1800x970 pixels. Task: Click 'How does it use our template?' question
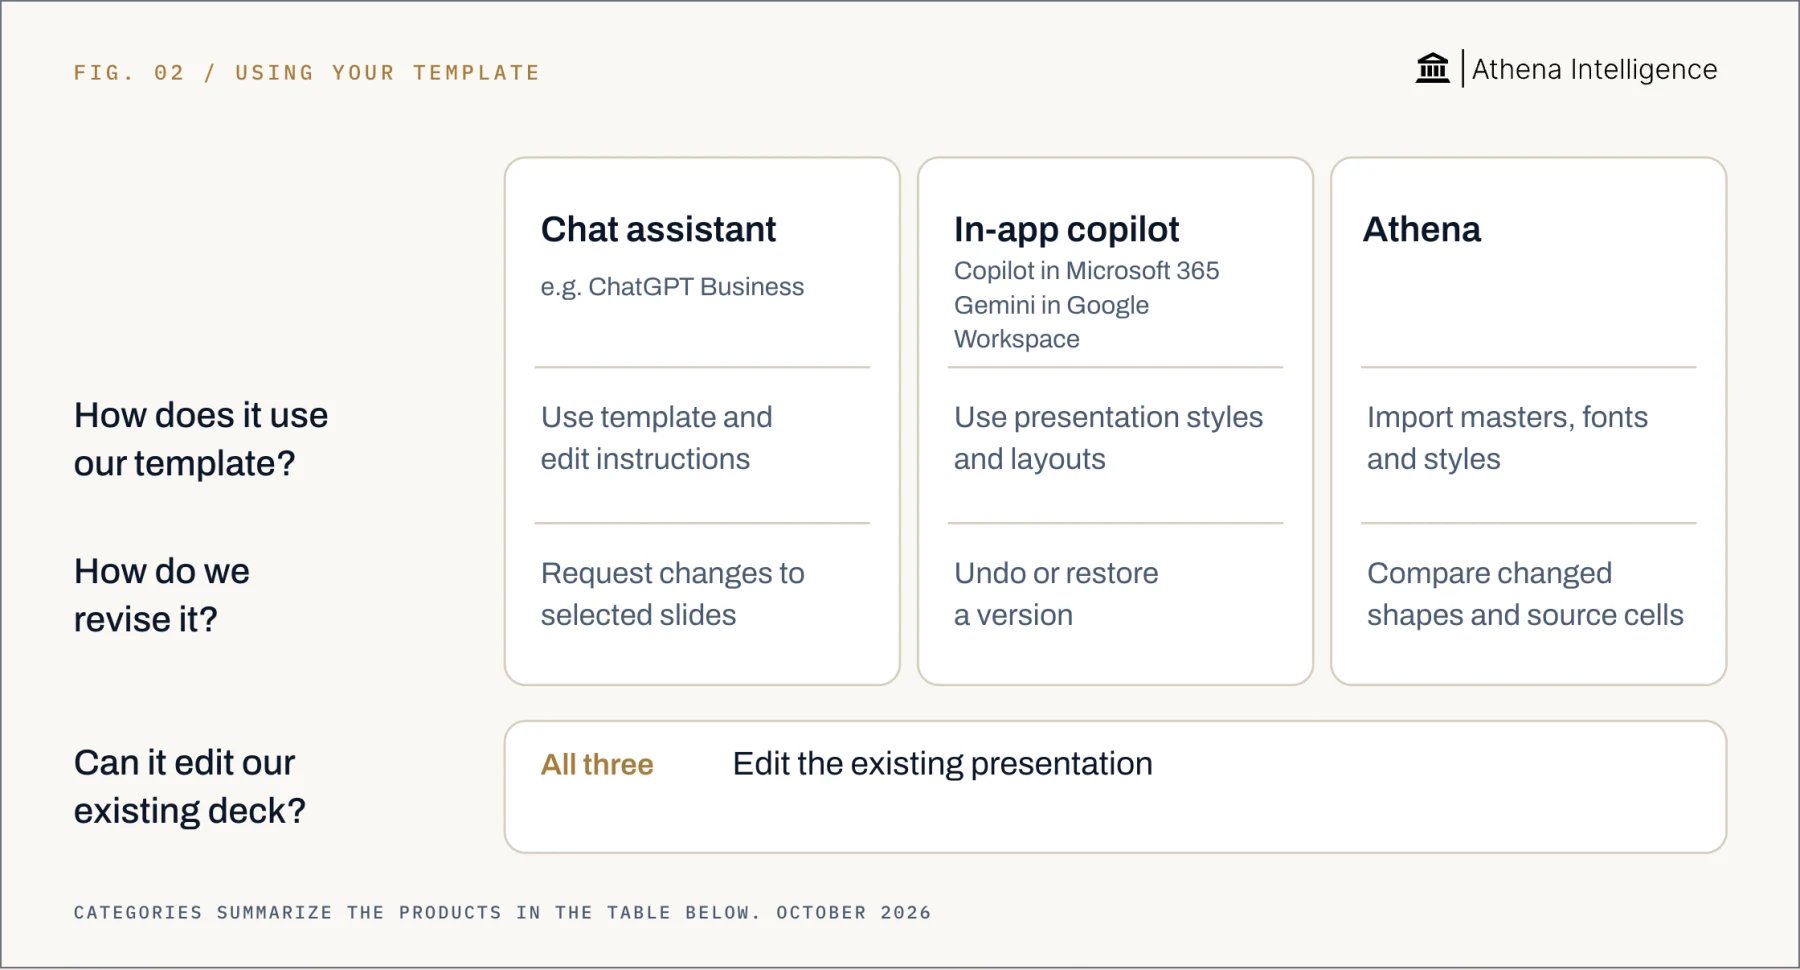pyautogui.click(x=201, y=439)
